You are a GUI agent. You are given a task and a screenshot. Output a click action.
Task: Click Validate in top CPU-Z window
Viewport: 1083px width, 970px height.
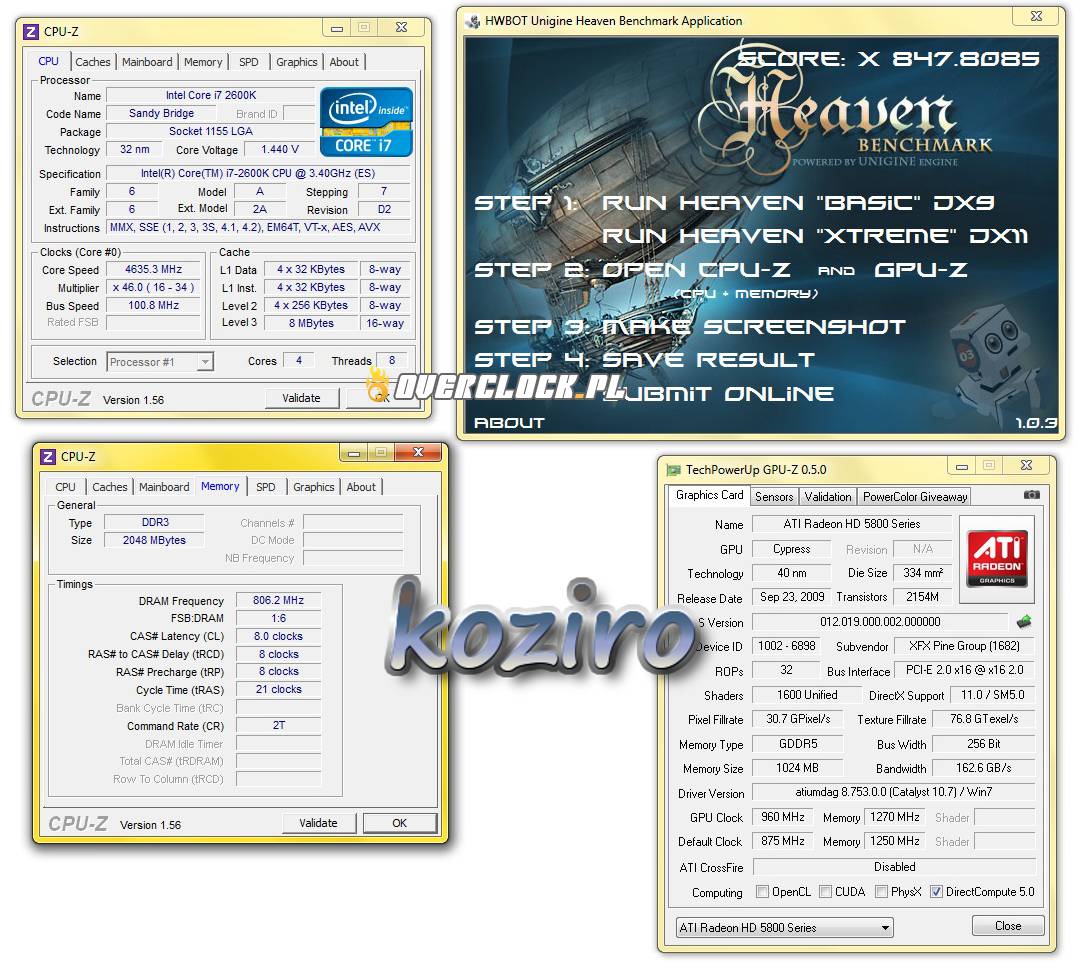301,398
